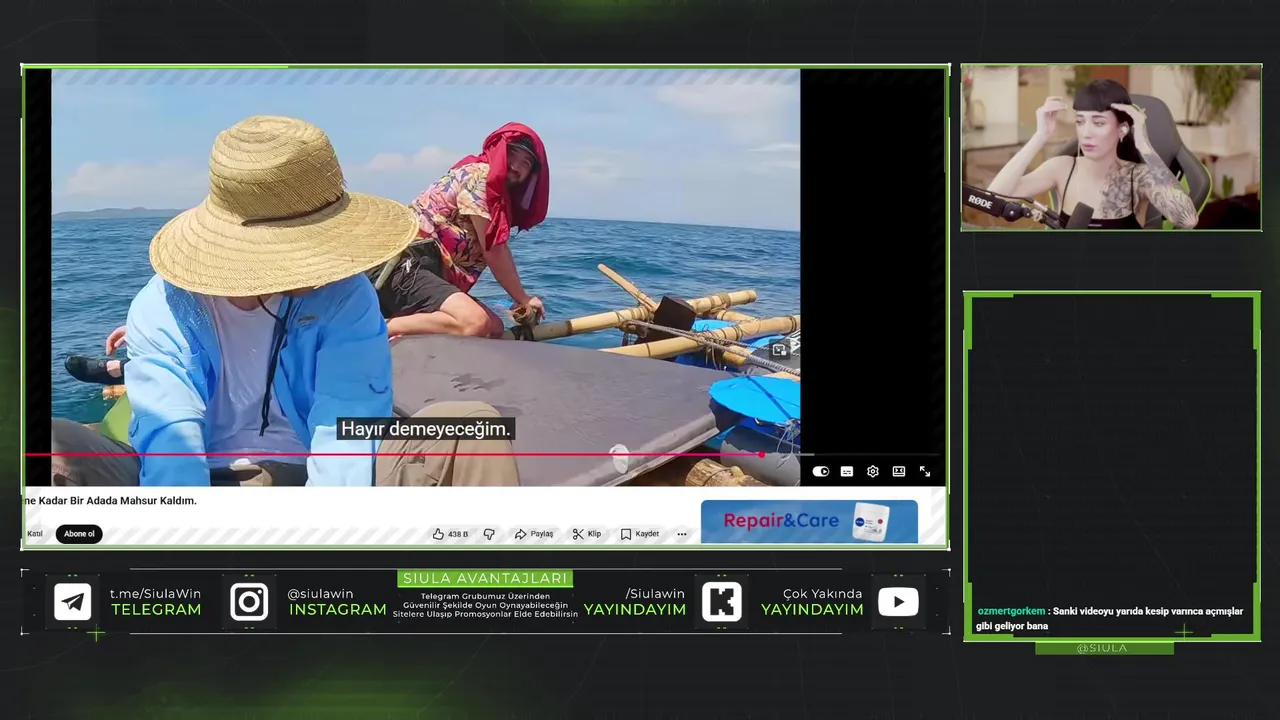This screenshot has width=1280, height=720.
Task: Click the Katıl join button
Action: point(35,534)
